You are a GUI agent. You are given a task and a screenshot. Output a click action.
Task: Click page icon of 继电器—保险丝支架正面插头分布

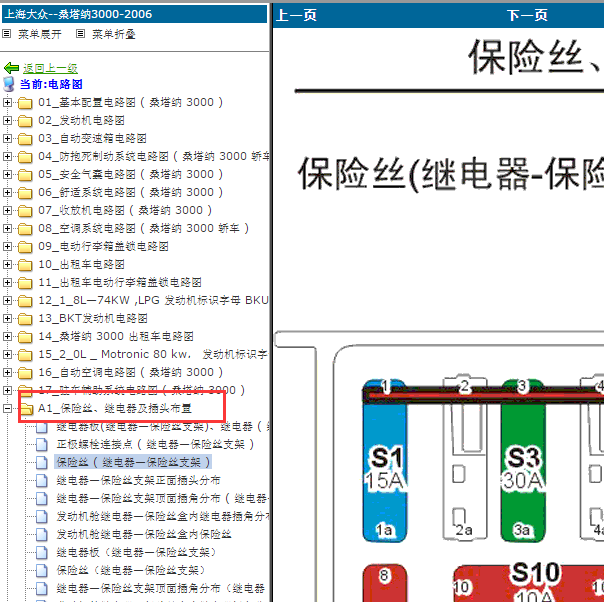[42, 481]
